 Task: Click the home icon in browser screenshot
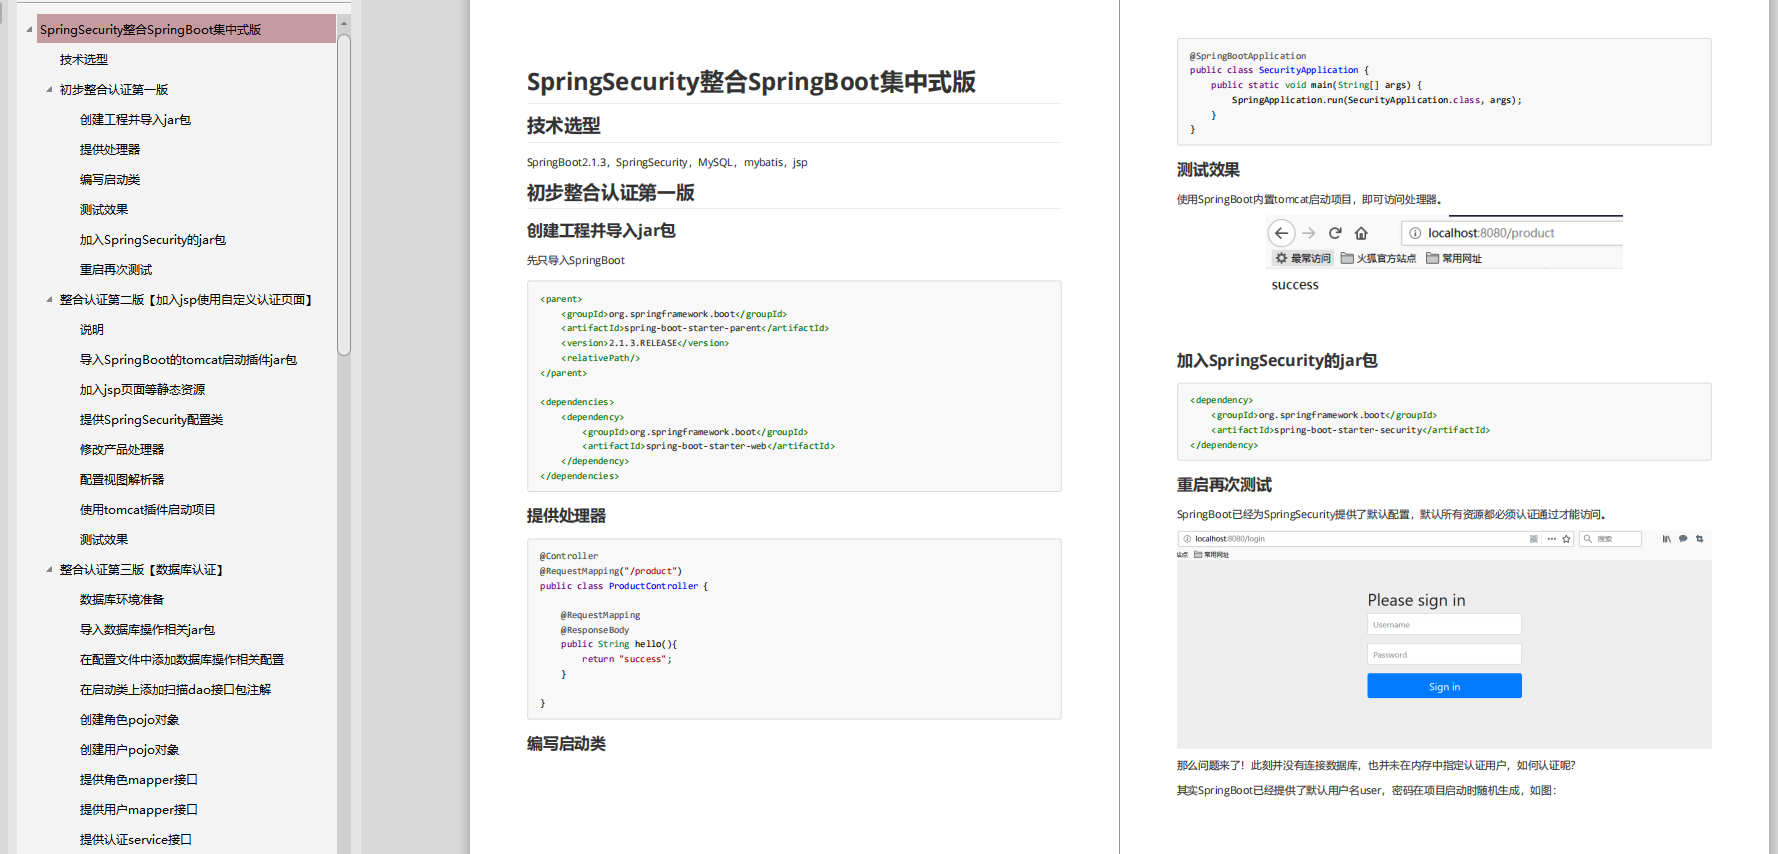click(x=1361, y=233)
